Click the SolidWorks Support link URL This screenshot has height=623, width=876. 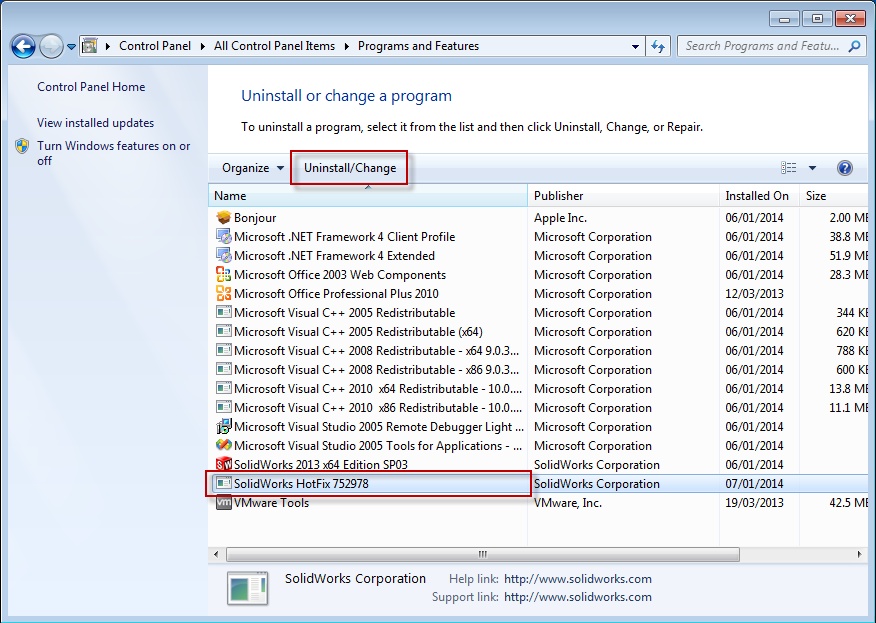[x=578, y=597]
